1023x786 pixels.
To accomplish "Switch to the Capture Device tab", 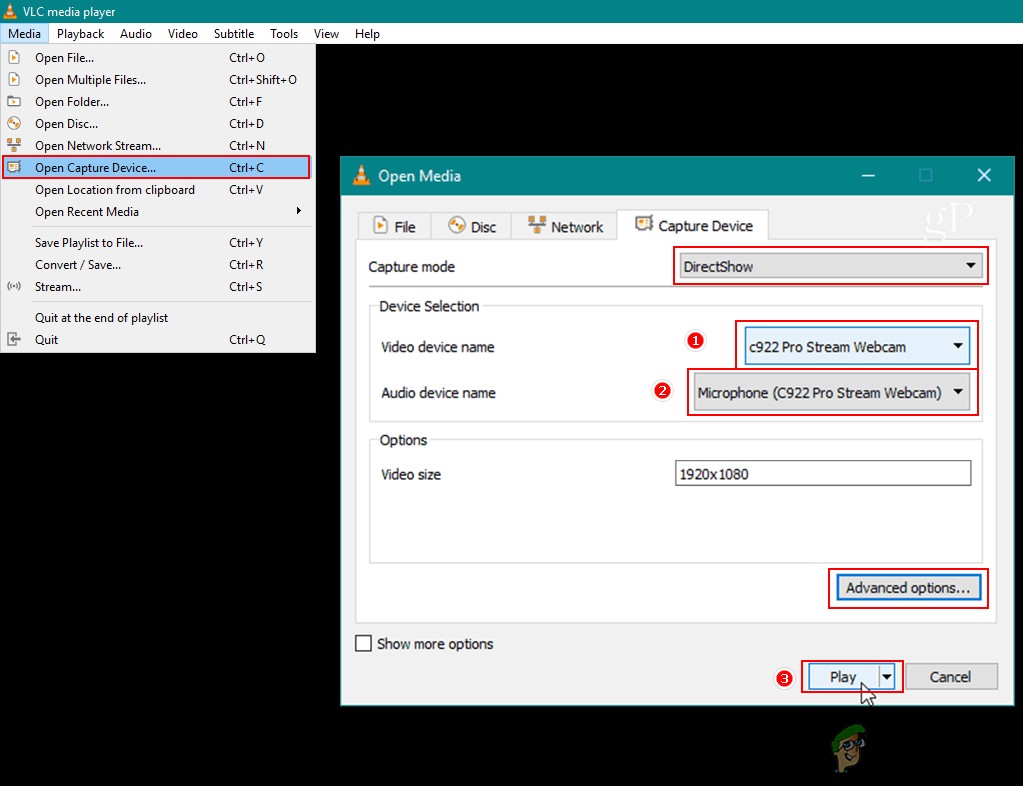I will pyautogui.click(x=693, y=226).
